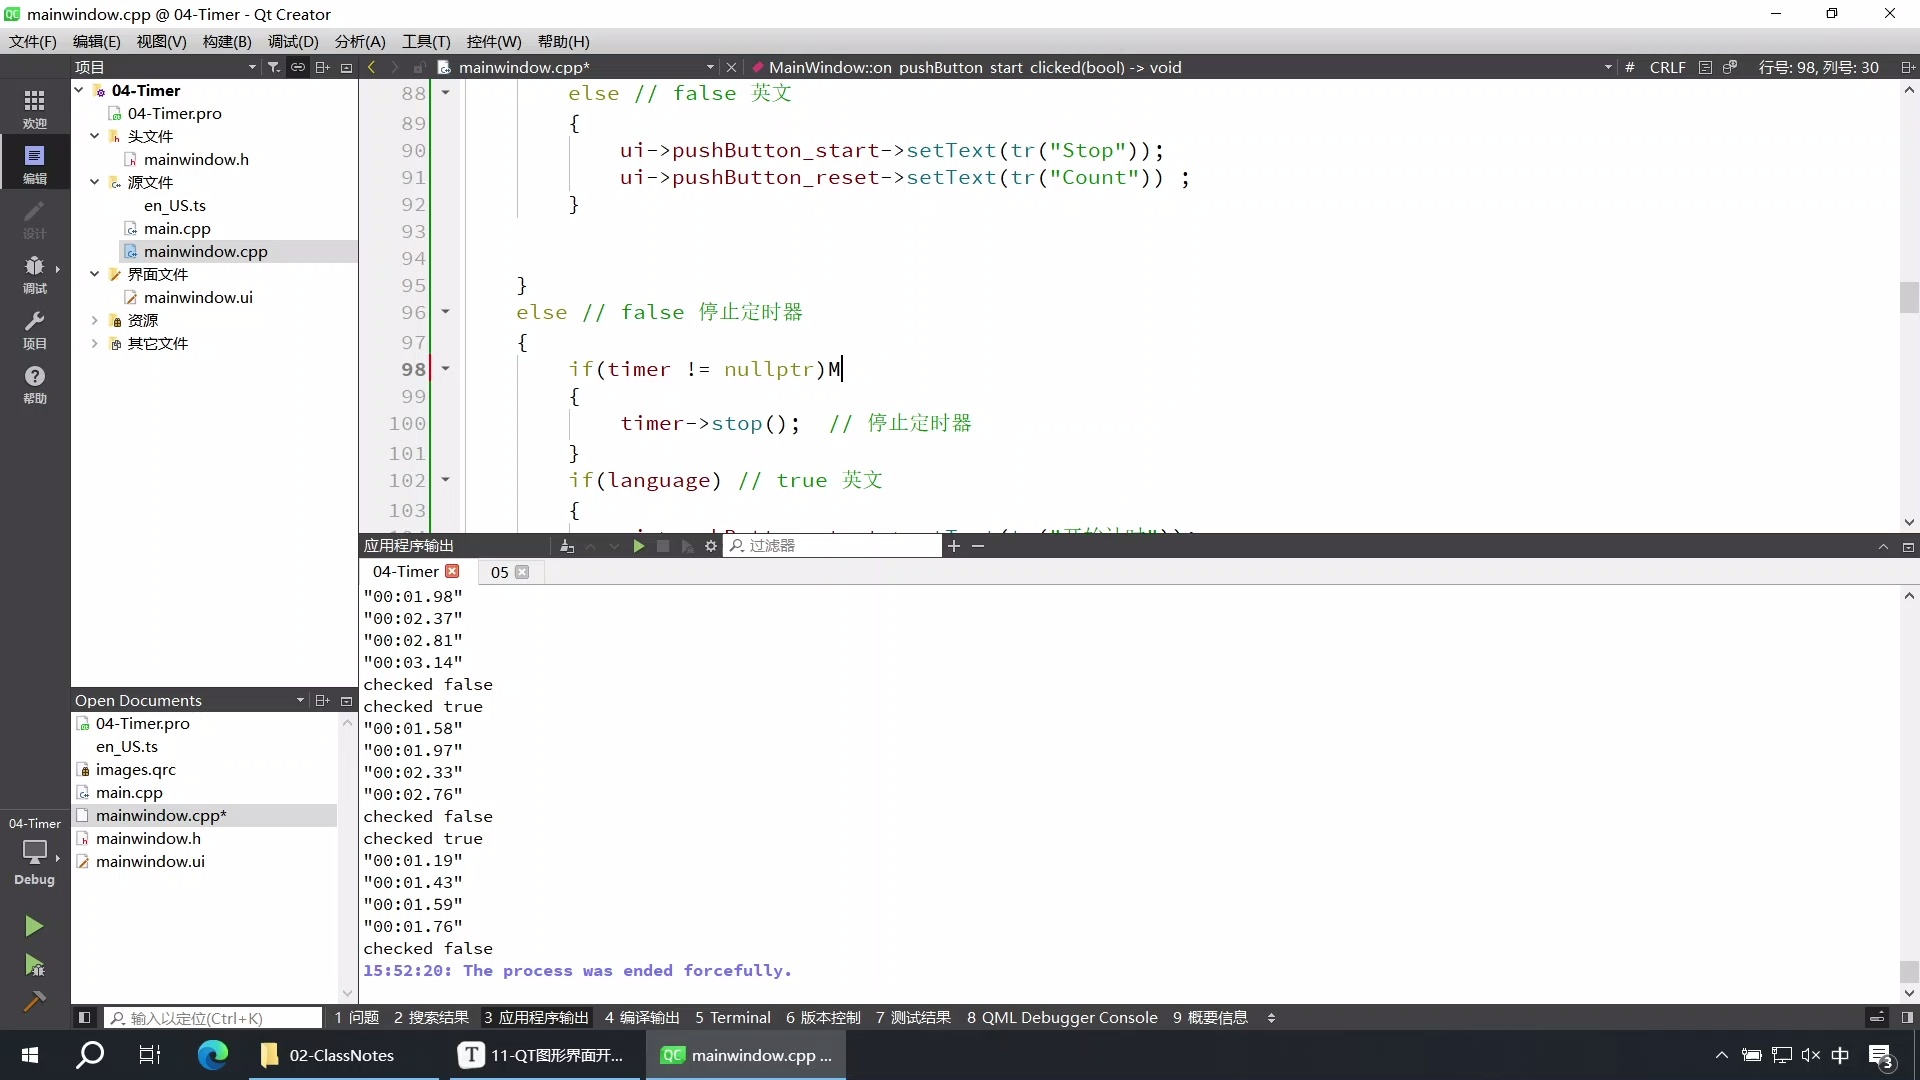Open the 构建(B) menu
Viewport: 1920px width, 1080px height.
pyautogui.click(x=226, y=41)
